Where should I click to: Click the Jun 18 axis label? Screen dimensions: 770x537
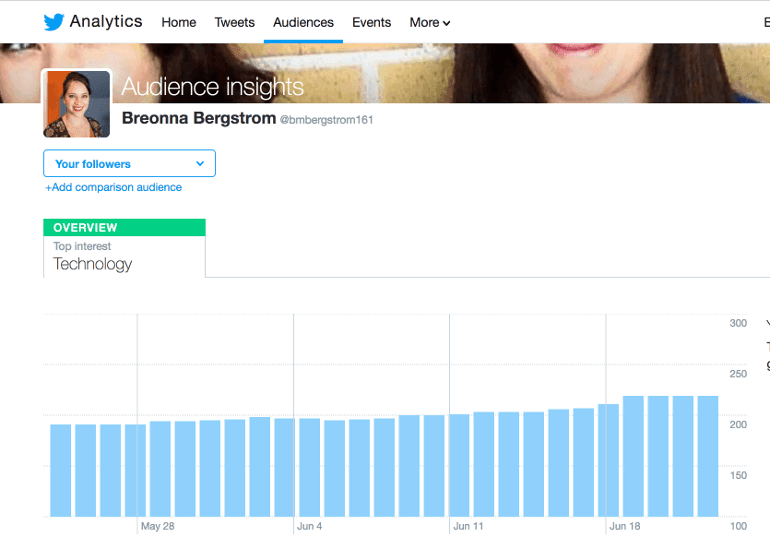click(625, 526)
